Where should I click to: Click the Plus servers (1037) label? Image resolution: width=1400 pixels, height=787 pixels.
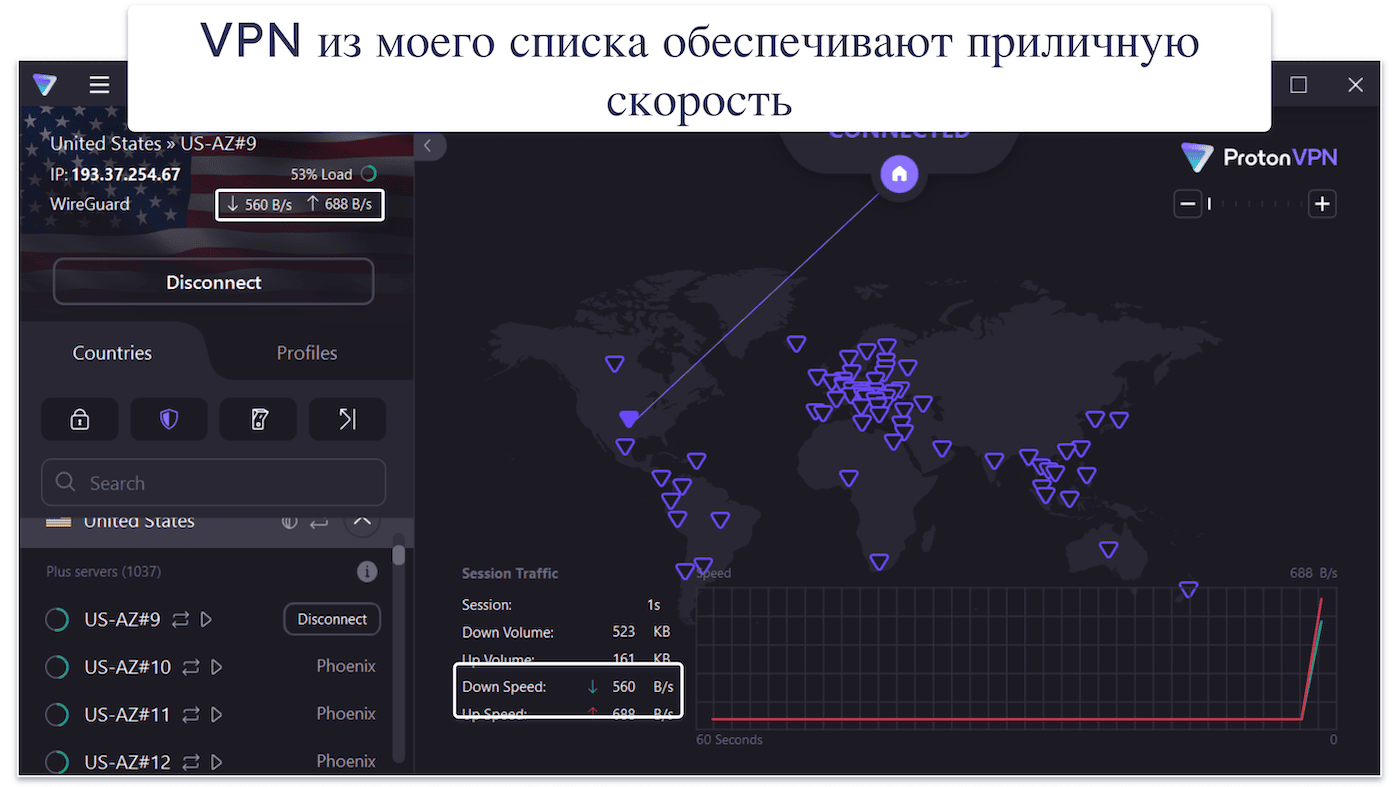coord(103,572)
